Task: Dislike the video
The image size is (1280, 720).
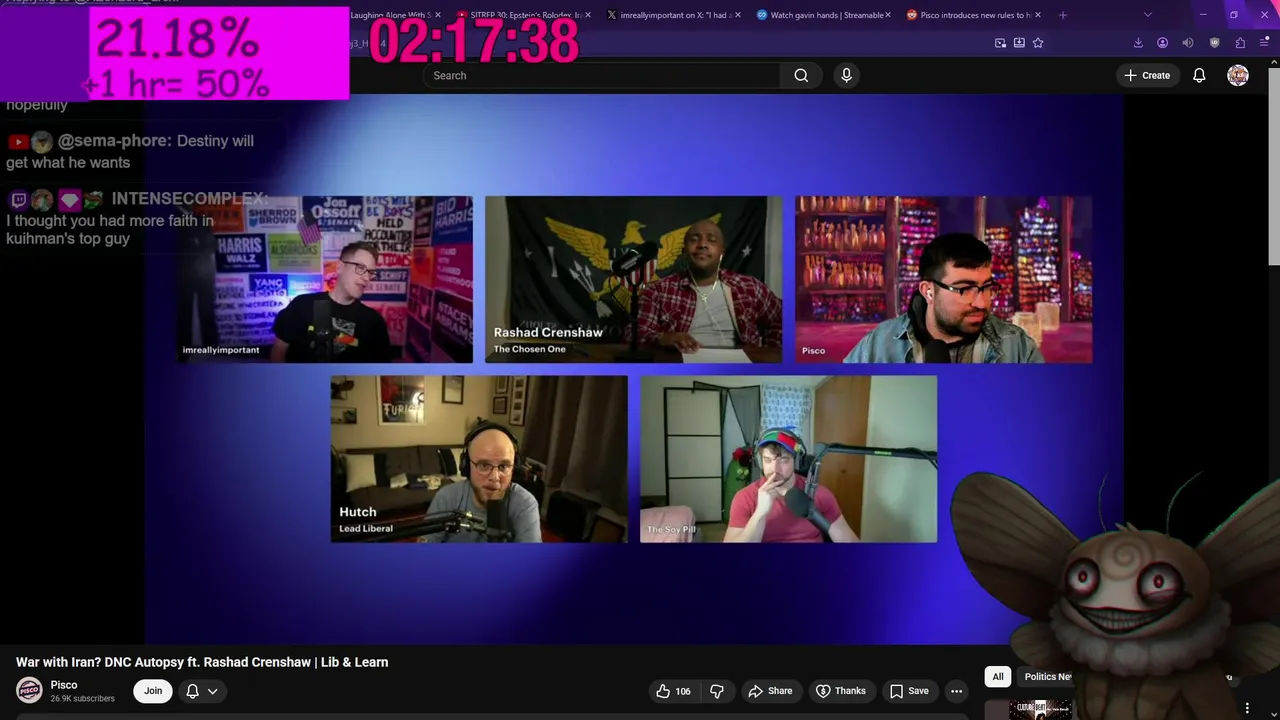Action: [717, 691]
